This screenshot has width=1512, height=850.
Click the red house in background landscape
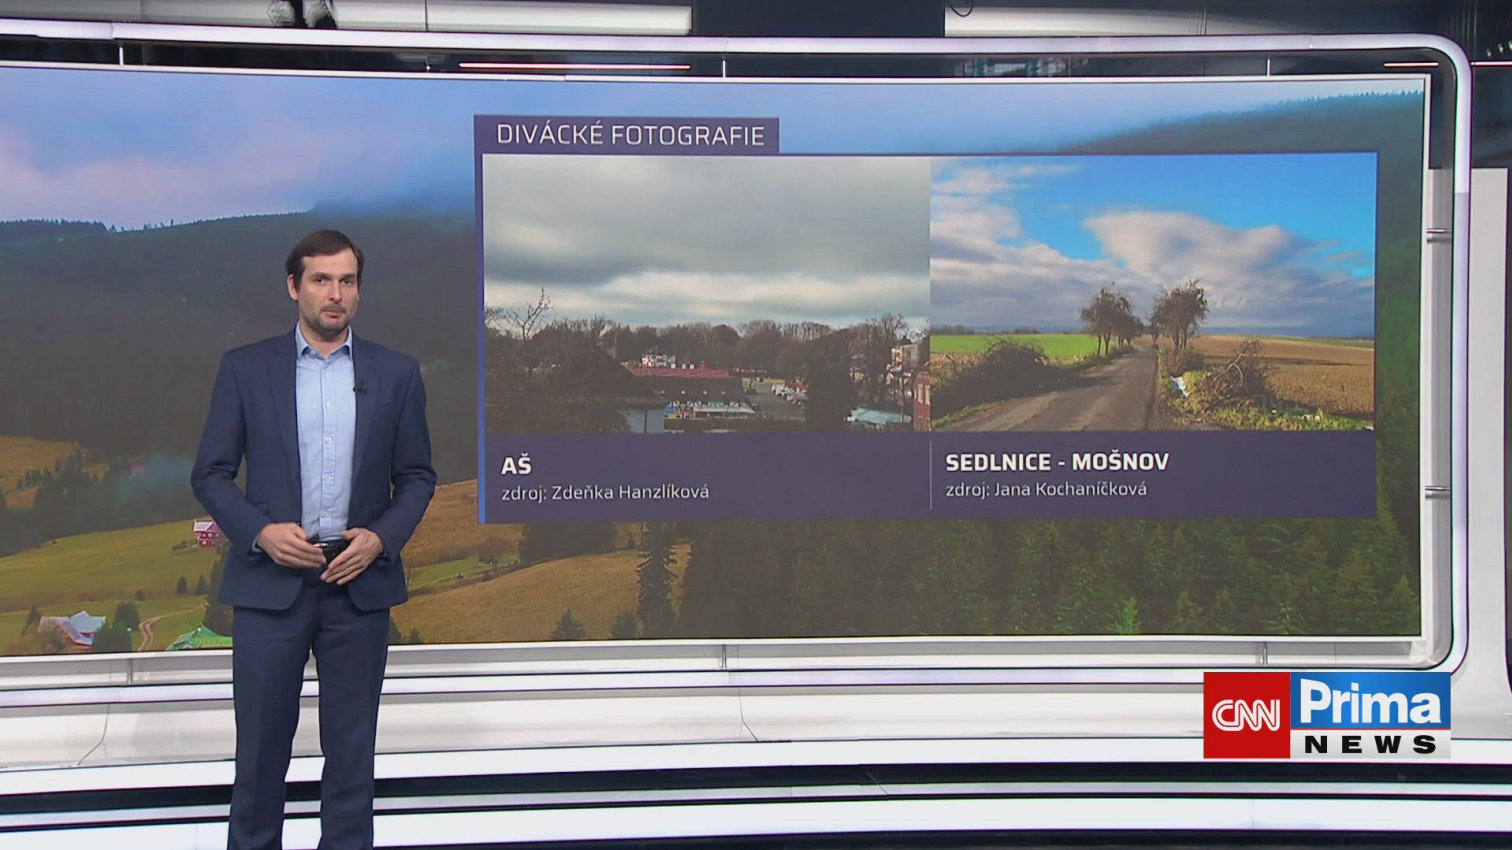pos(206,532)
